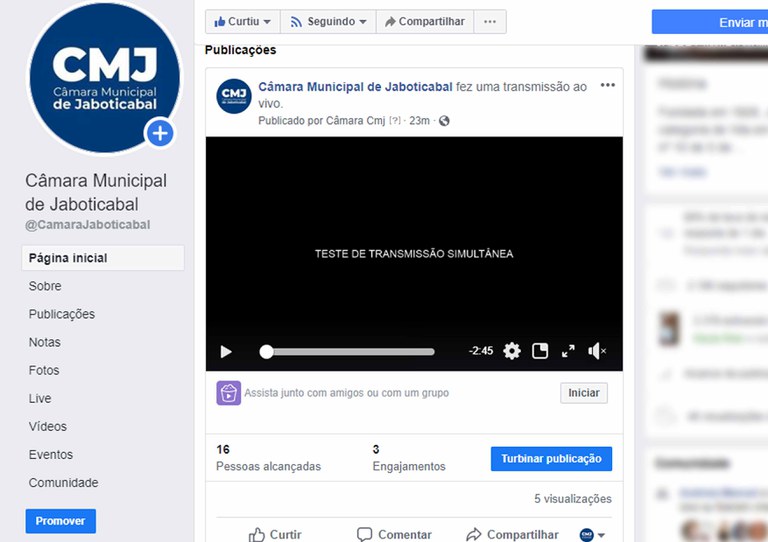Viewport: 768px width, 542px height.
Task: Click the [?] help marker beside Câmara Cmj
Action: 395,120
